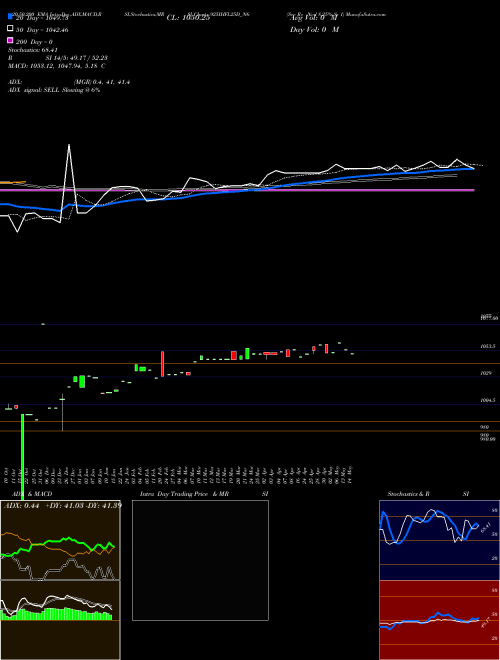The width and height of the screenshot is (500, 660).
Task: Click the 'ADX & MACD' panel title
Action: click(x=32, y=494)
